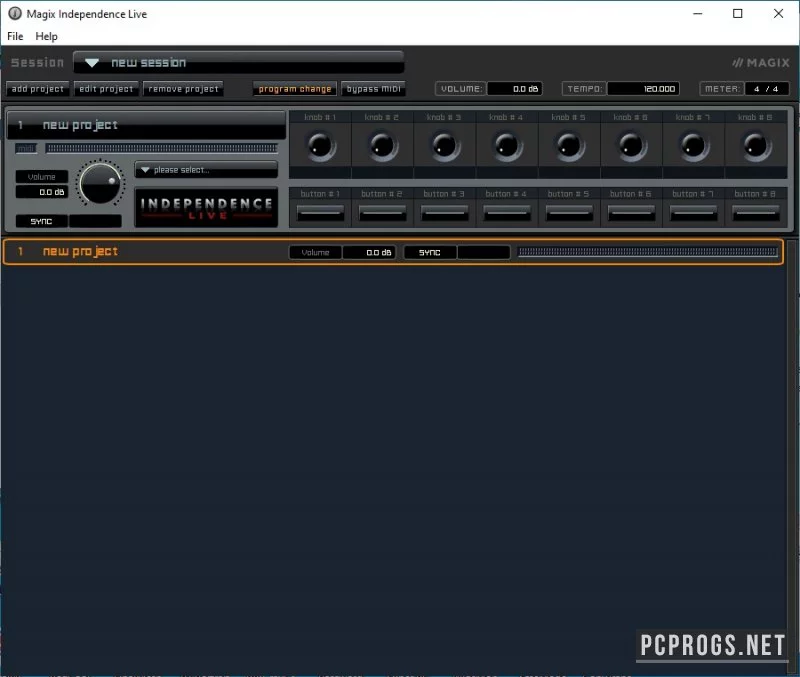Viewport: 800px width, 677px height.
Task: Toggle button # 7
Action: pos(694,213)
